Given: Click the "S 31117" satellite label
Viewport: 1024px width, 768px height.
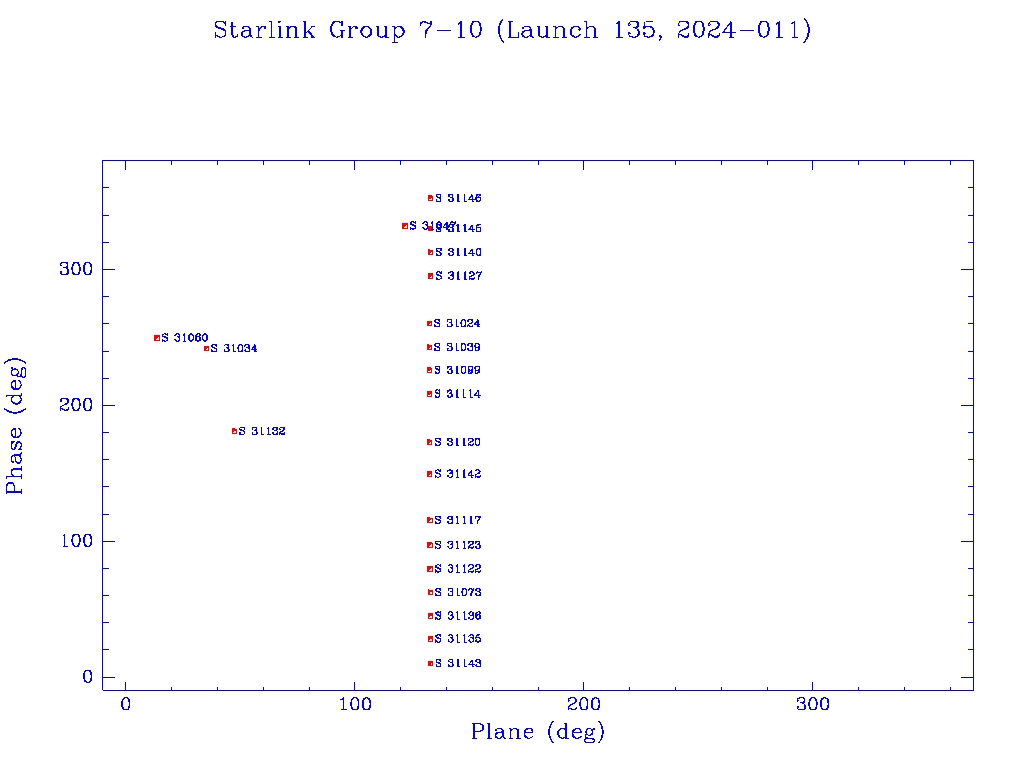Looking at the screenshot, I should pyautogui.click(x=458, y=520).
